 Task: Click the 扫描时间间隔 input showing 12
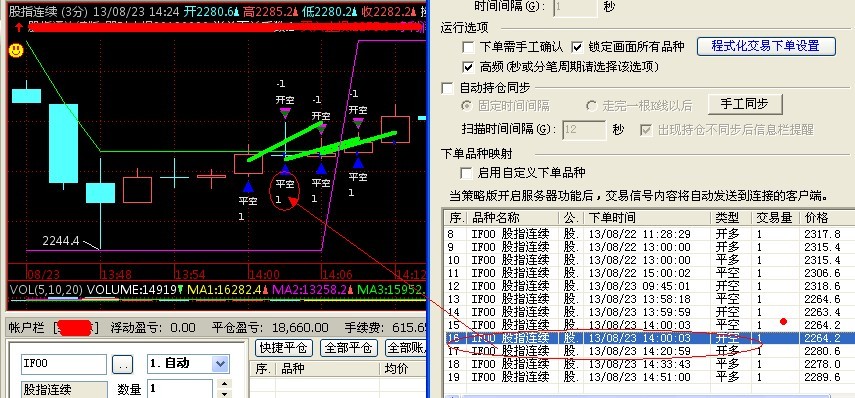pyautogui.click(x=584, y=130)
